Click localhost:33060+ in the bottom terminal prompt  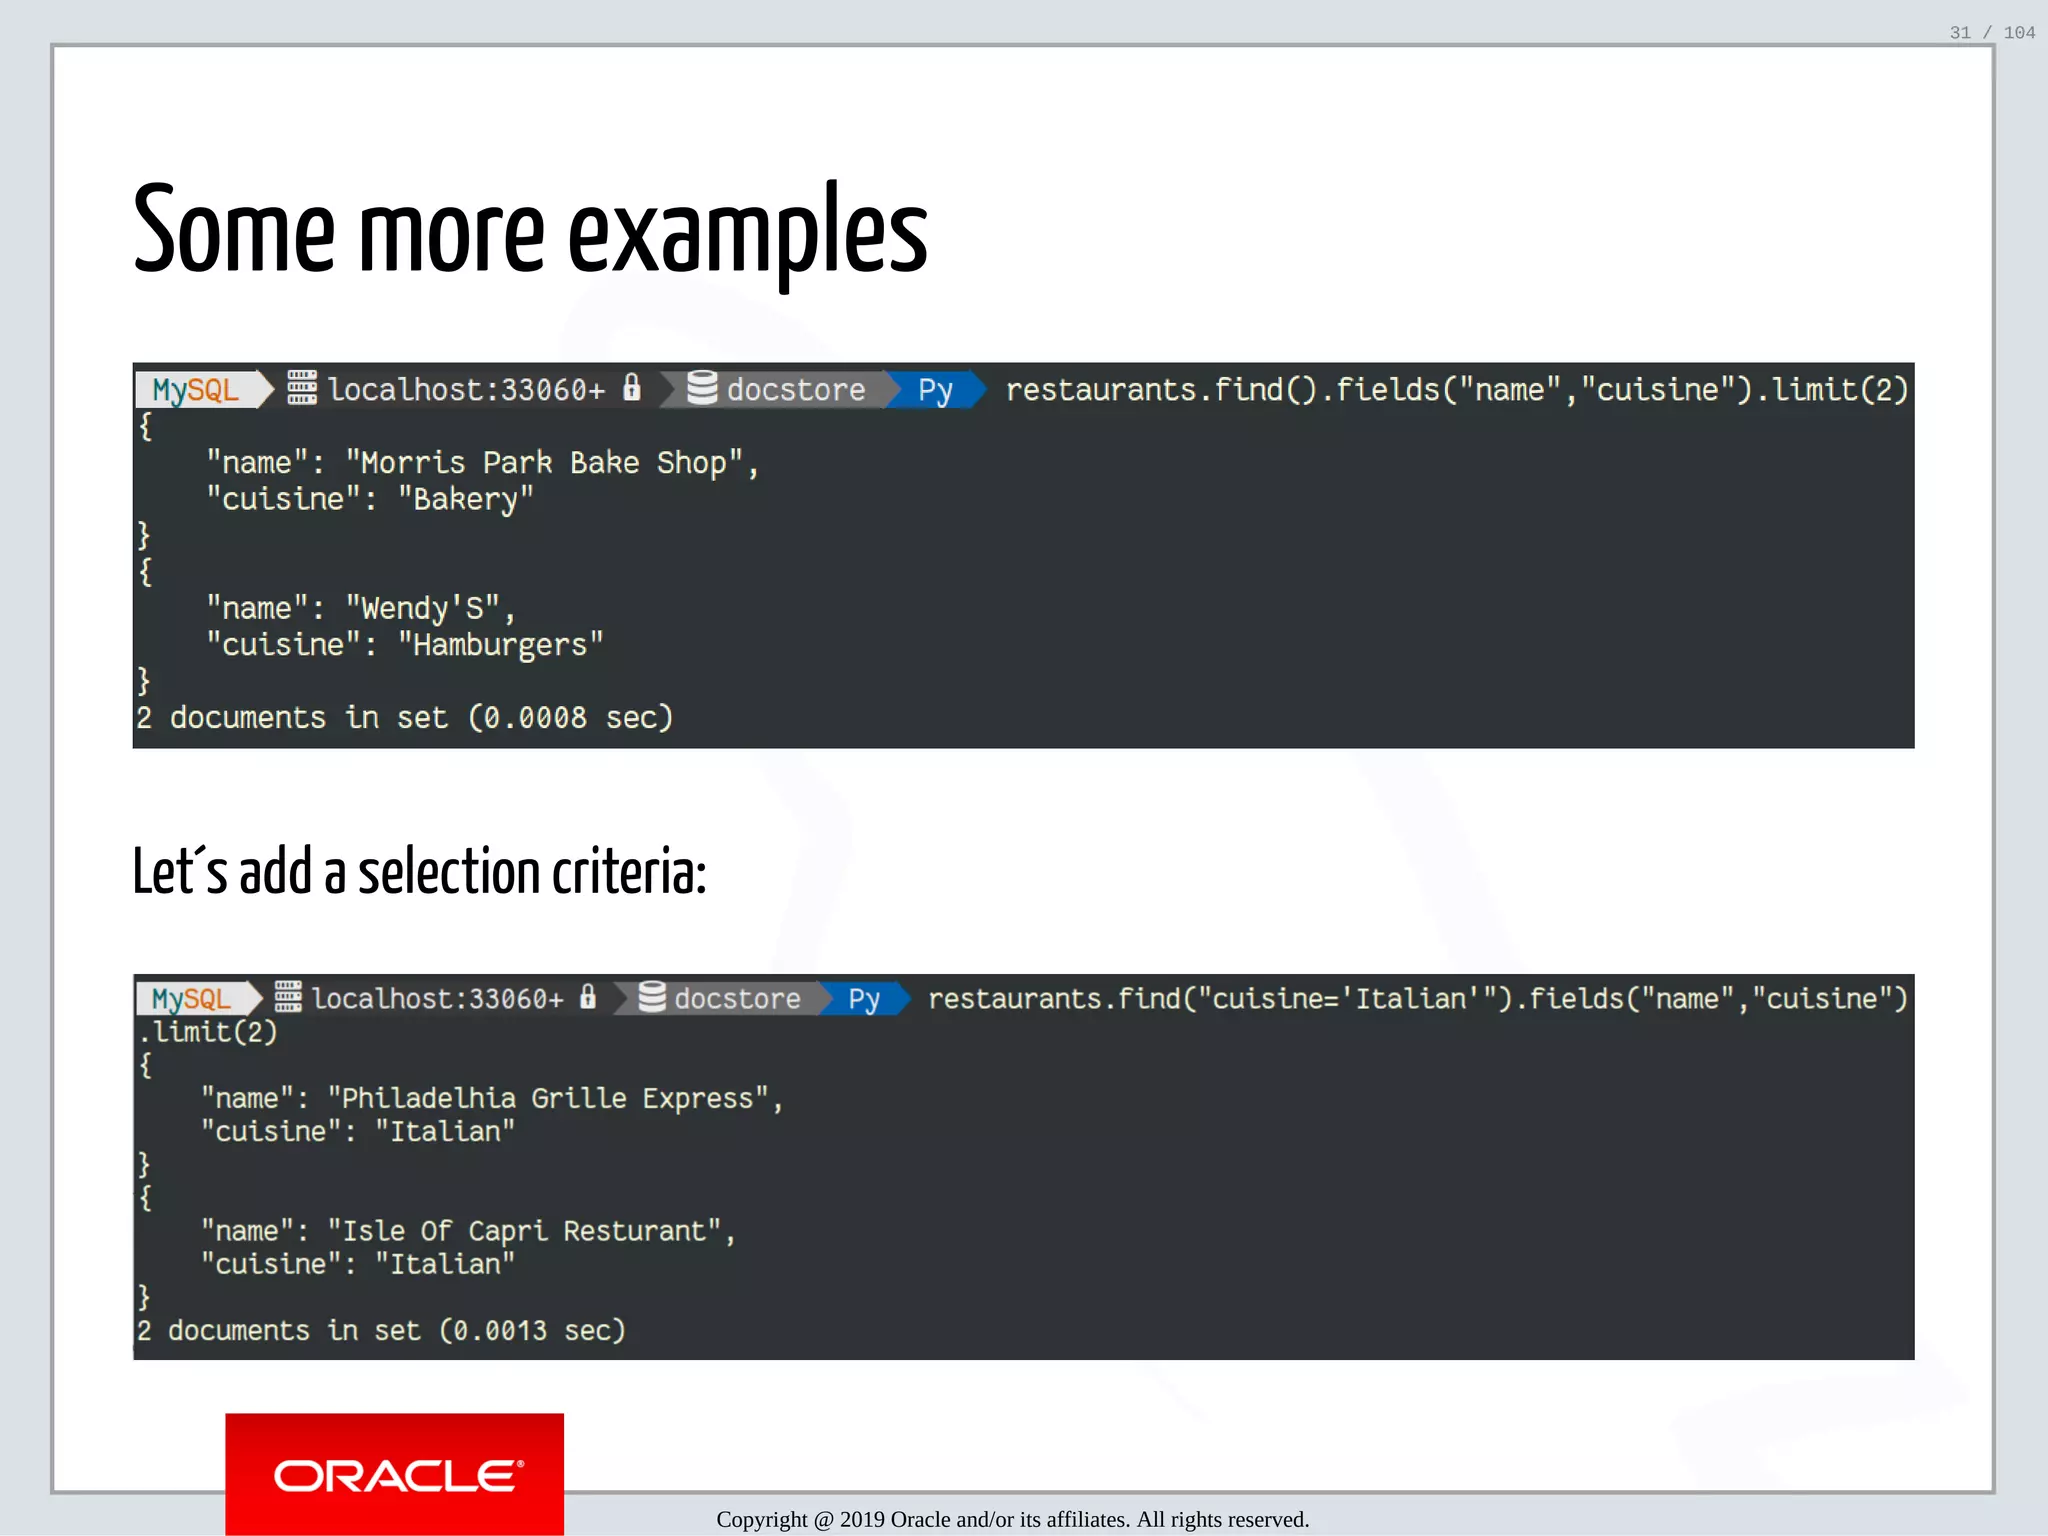(437, 998)
